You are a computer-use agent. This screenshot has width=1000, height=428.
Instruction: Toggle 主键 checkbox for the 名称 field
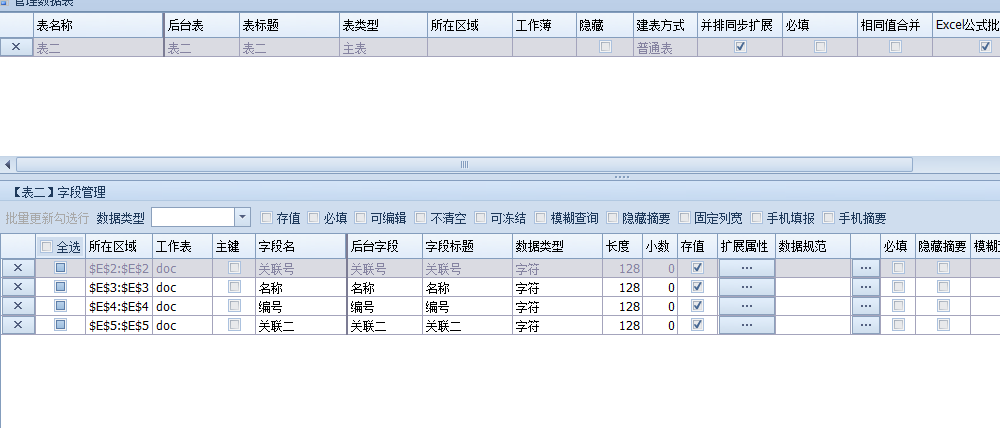[x=234, y=287]
